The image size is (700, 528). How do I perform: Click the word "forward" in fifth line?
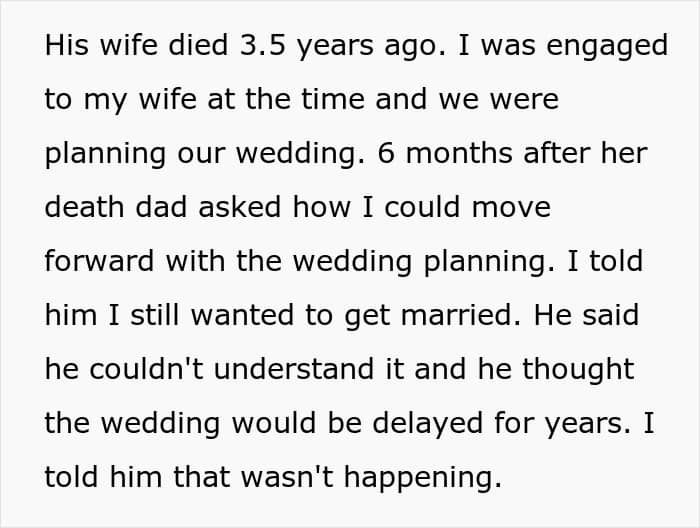coord(99,261)
